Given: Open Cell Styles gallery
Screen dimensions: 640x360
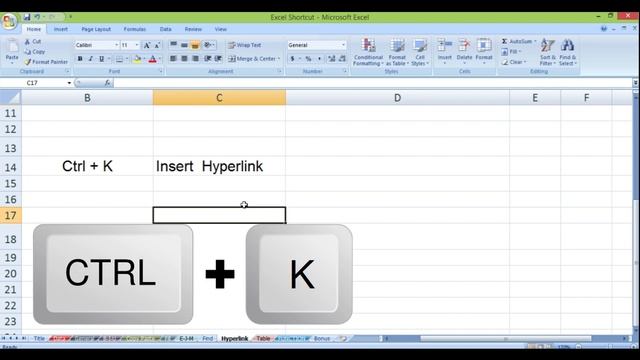Looking at the screenshot, I should click(x=420, y=52).
